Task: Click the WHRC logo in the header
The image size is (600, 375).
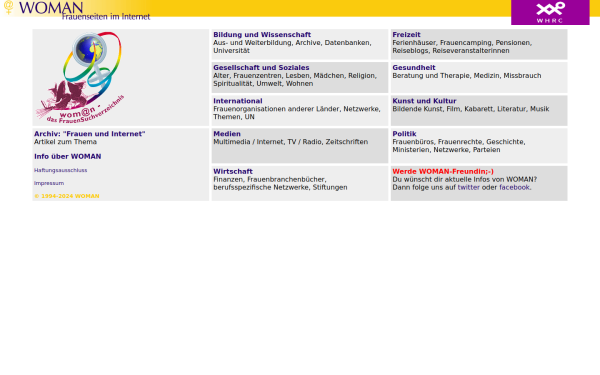Action: pyautogui.click(x=550, y=12)
